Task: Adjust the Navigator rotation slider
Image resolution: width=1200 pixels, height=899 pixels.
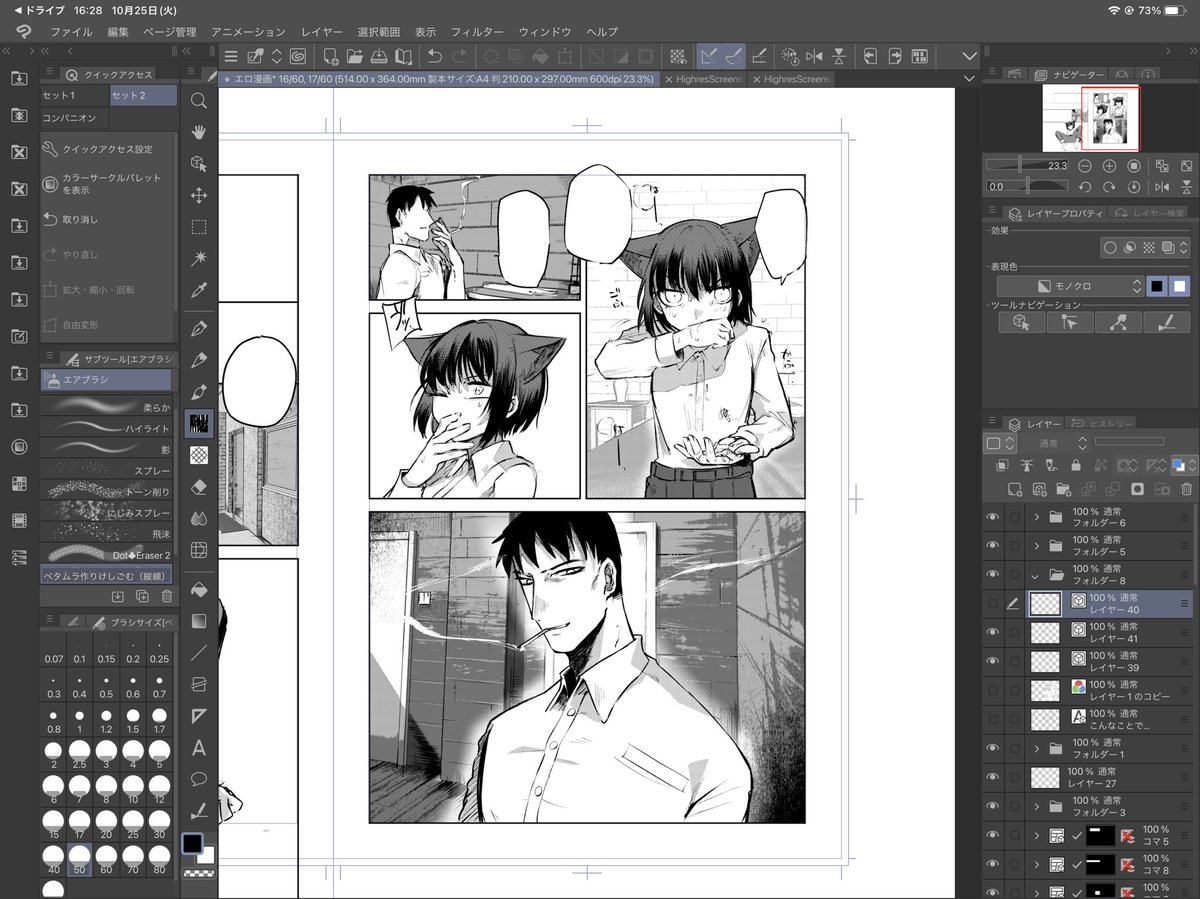Action: pos(1028,187)
